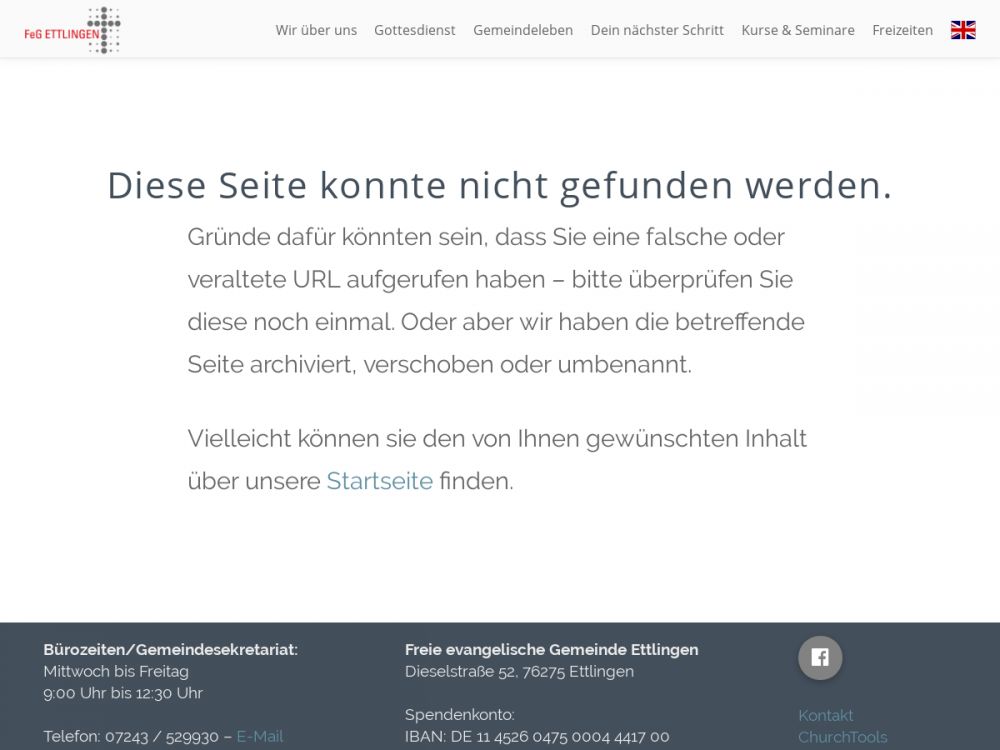Navigate to the Freizeiten menu item
Screen dimensions: 1000x750
[902, 30]
